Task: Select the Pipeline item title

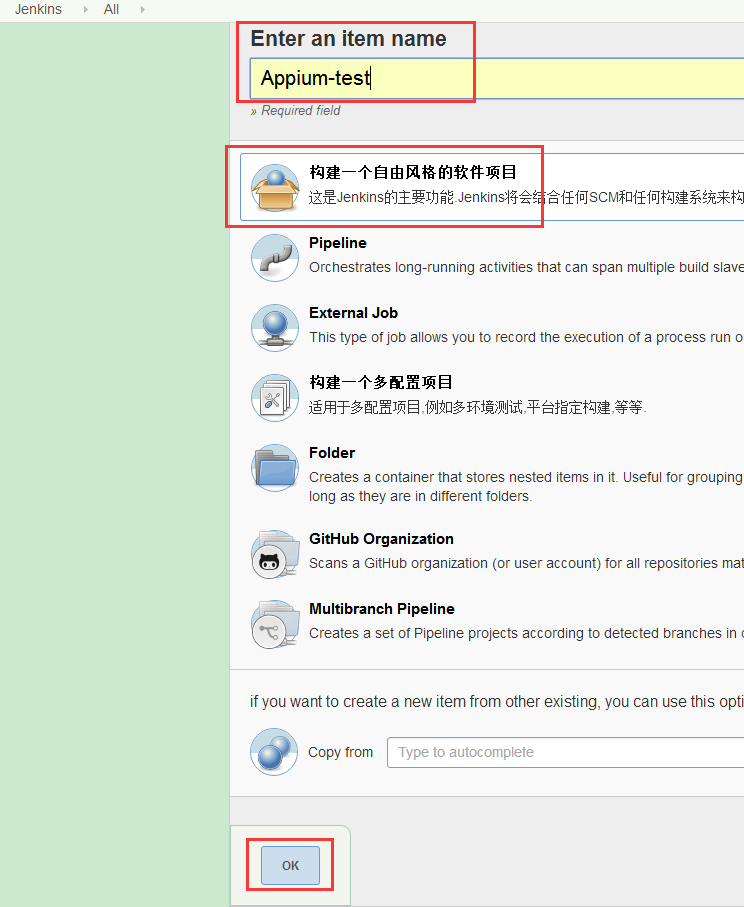Action: [338, 243]
